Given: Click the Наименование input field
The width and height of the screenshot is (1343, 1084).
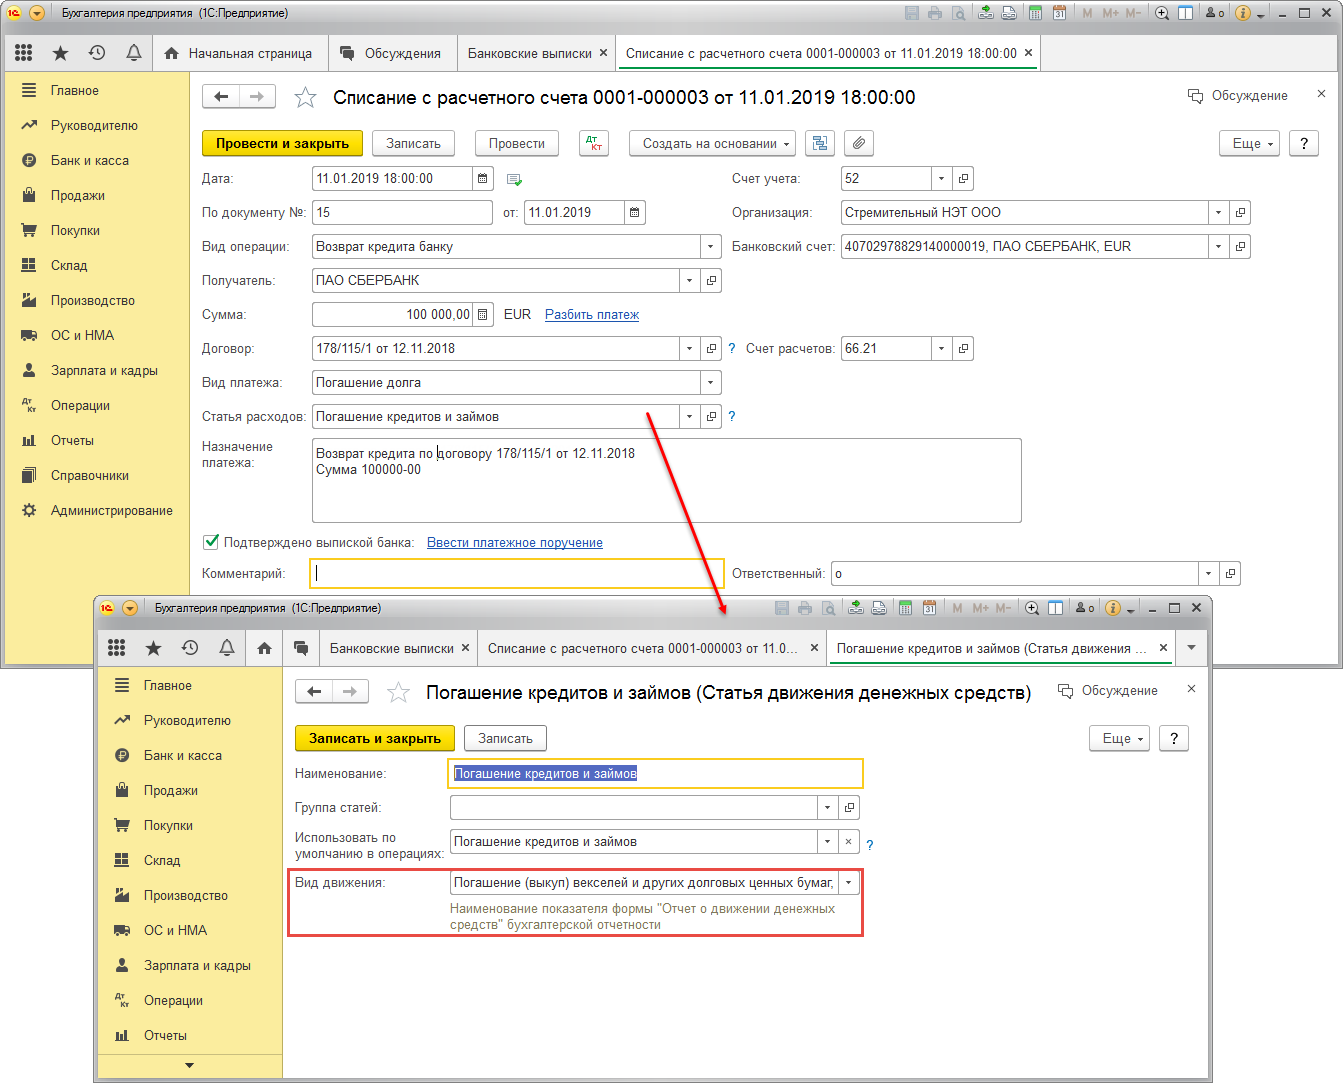Looking at the screenshot, I should (655, 774).
